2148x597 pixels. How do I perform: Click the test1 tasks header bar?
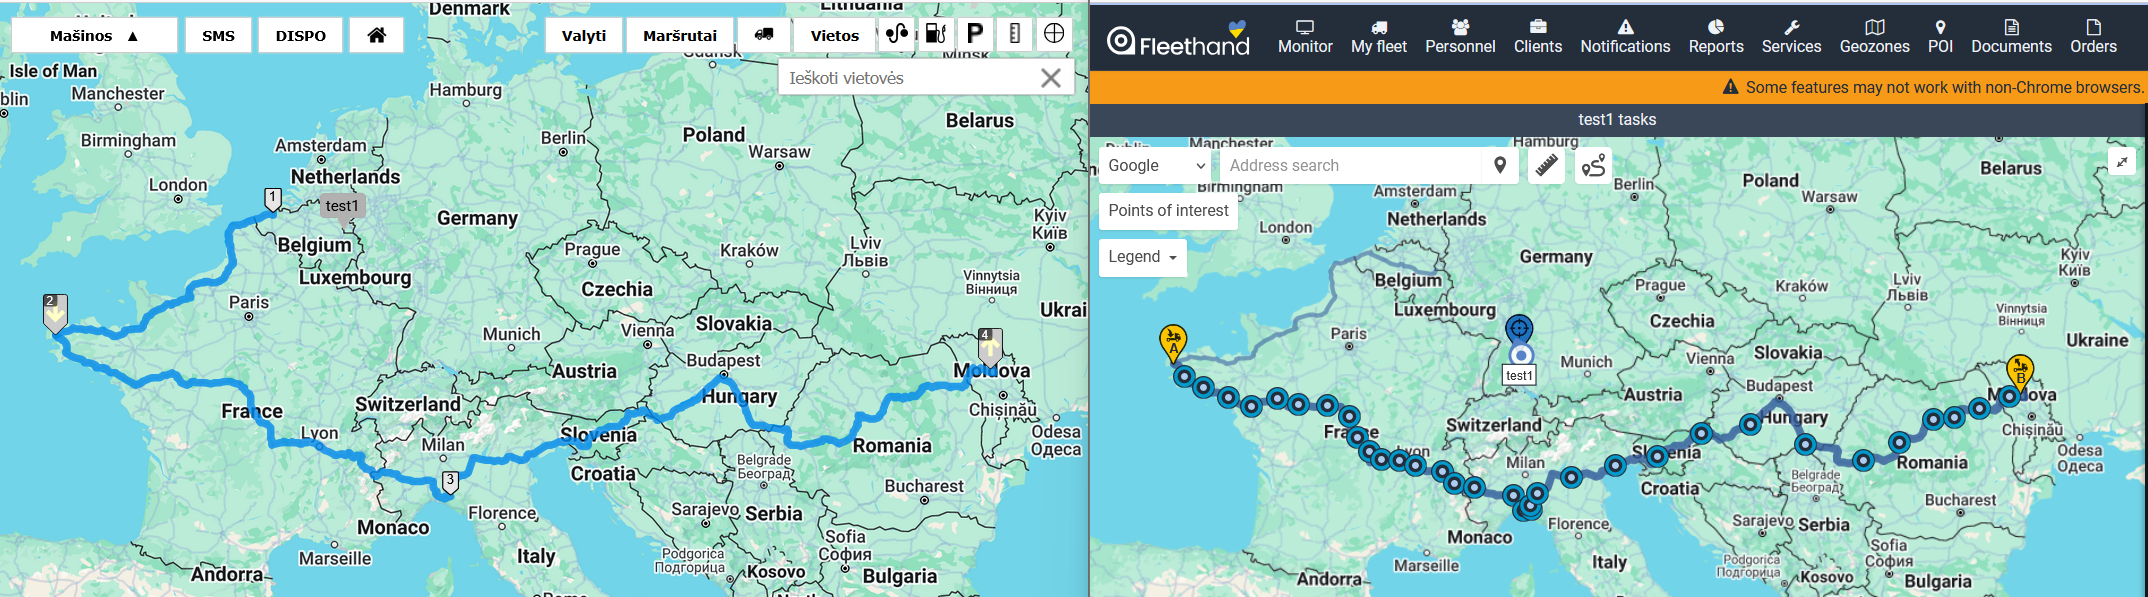1617,120
